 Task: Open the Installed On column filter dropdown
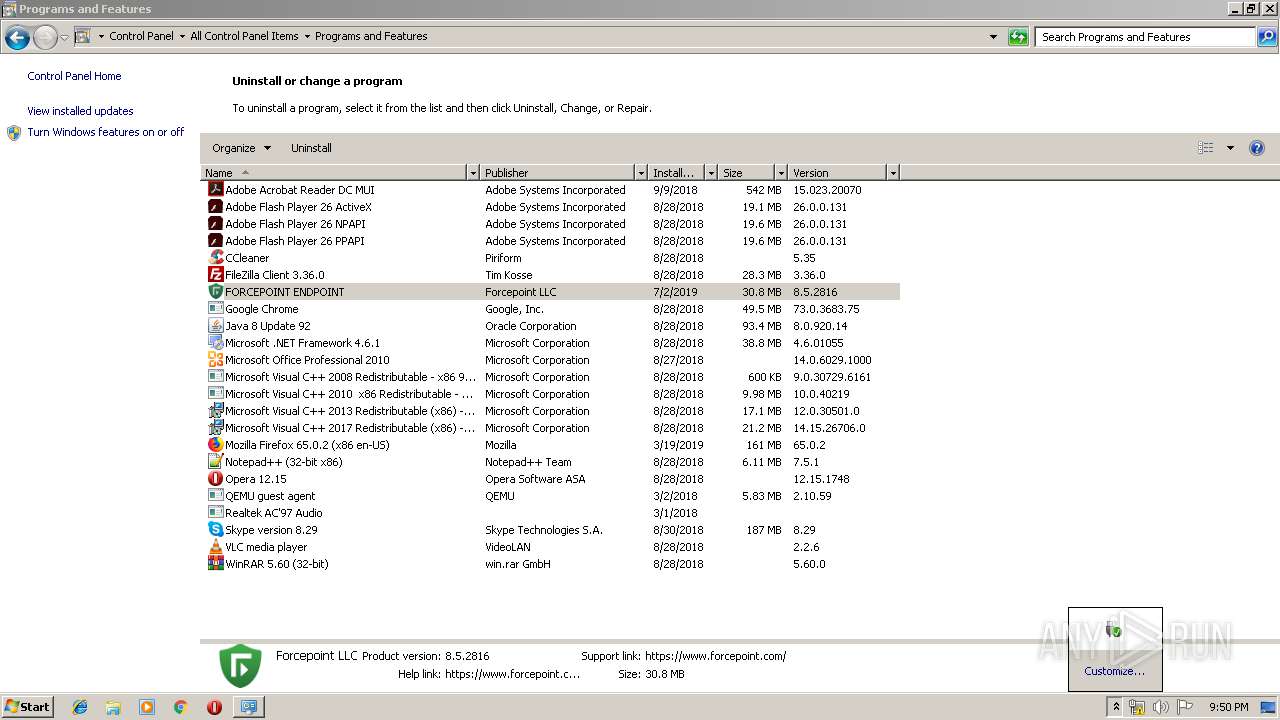point(711,172)
